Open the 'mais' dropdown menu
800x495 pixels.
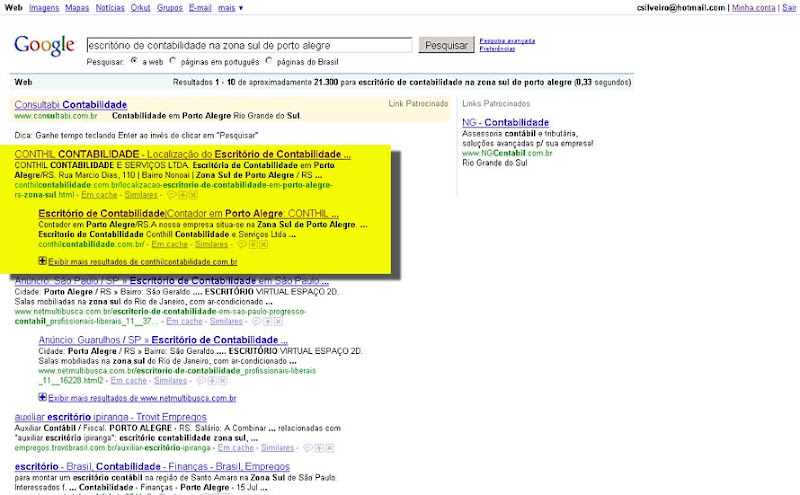click(x=230, y=8)
